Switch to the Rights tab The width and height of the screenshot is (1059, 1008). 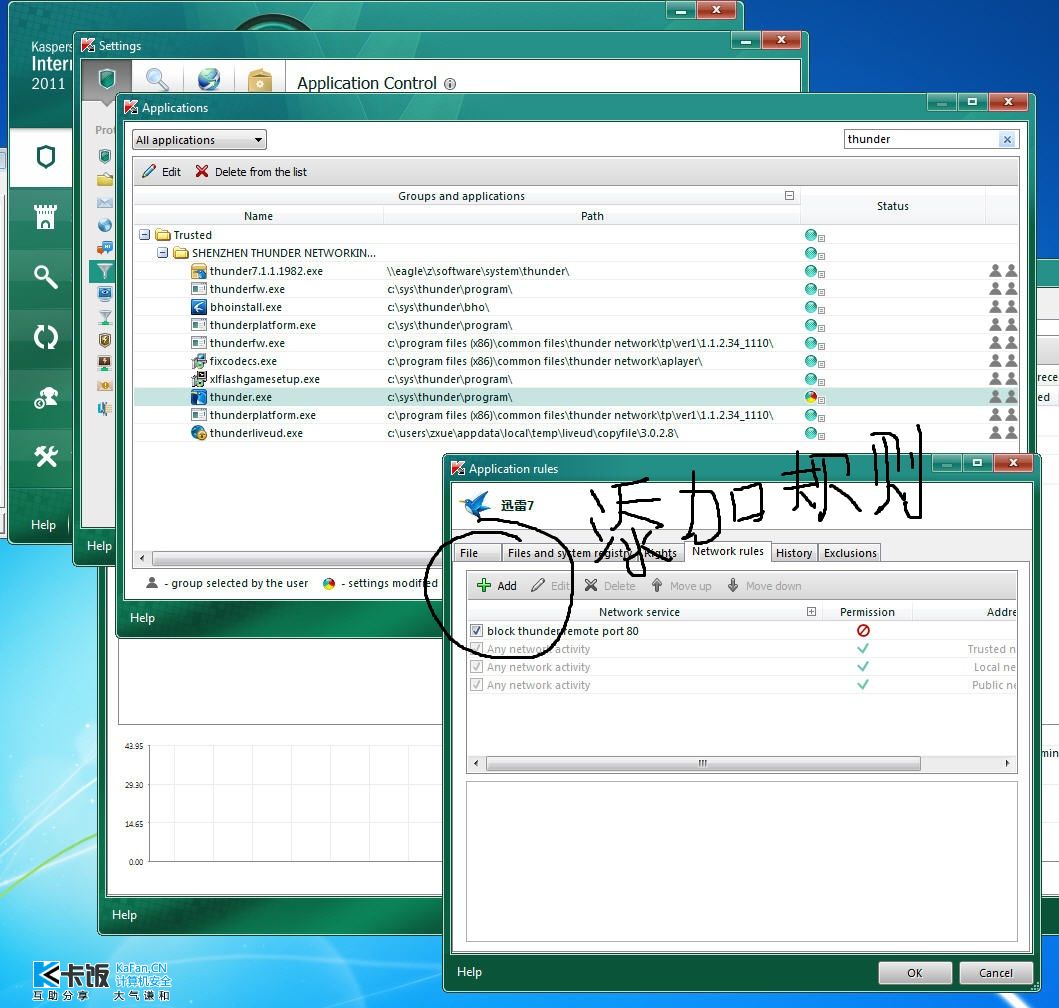click(660, 553)
